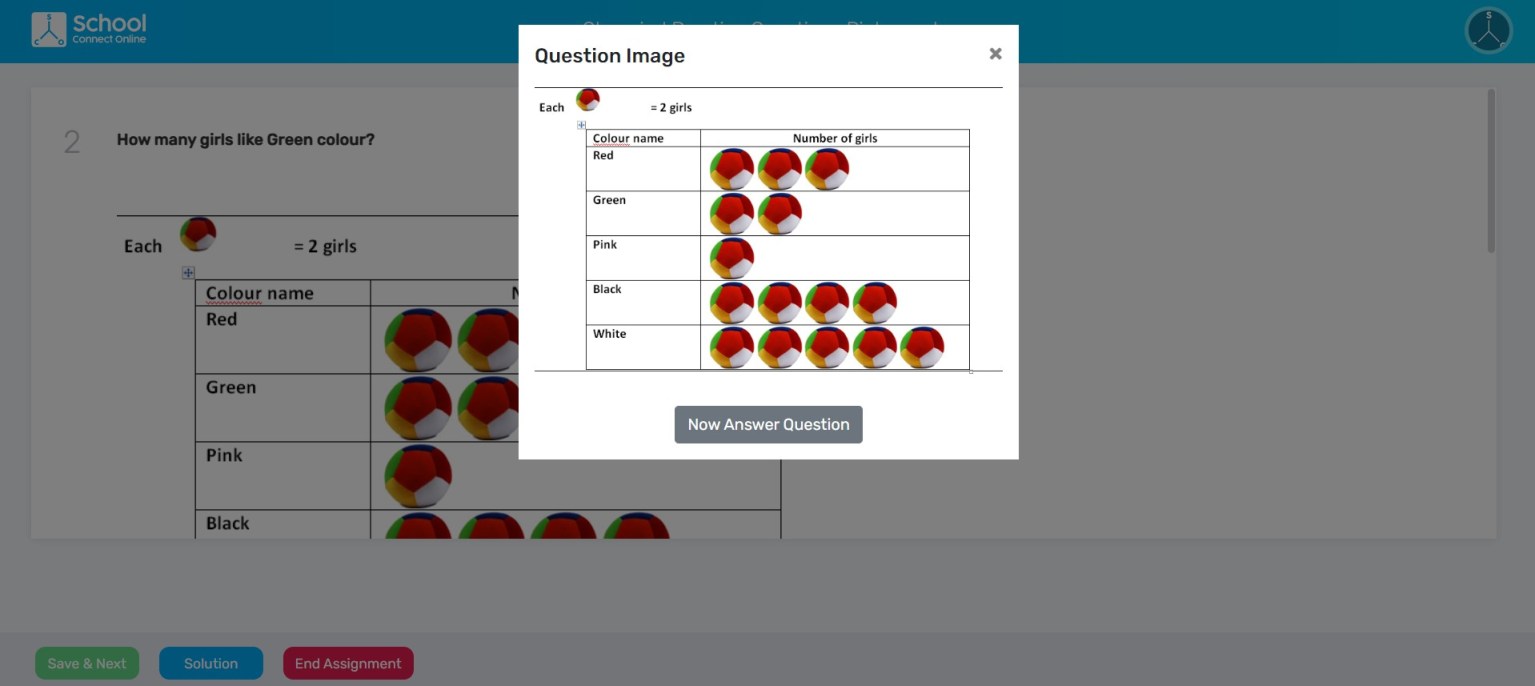Viewport: 1535px width, 686px height.
Task: Click the legend ball in background question image
Action: point(198,235)
